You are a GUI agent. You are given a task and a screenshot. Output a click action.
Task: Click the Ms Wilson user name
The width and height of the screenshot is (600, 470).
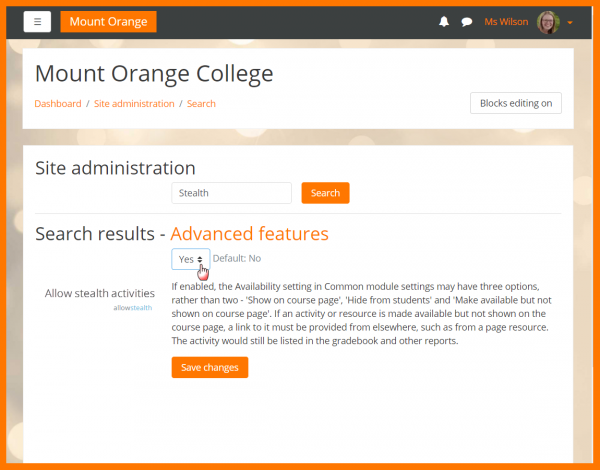507,22
